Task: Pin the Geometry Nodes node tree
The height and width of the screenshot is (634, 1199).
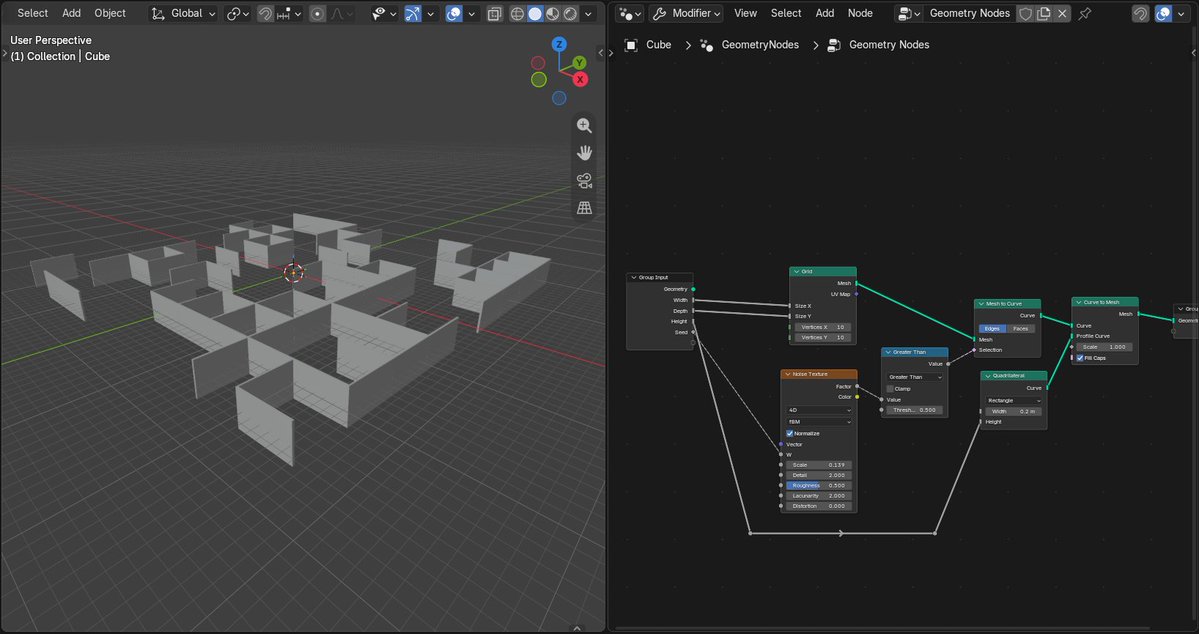Action: tap(1084, 14)
